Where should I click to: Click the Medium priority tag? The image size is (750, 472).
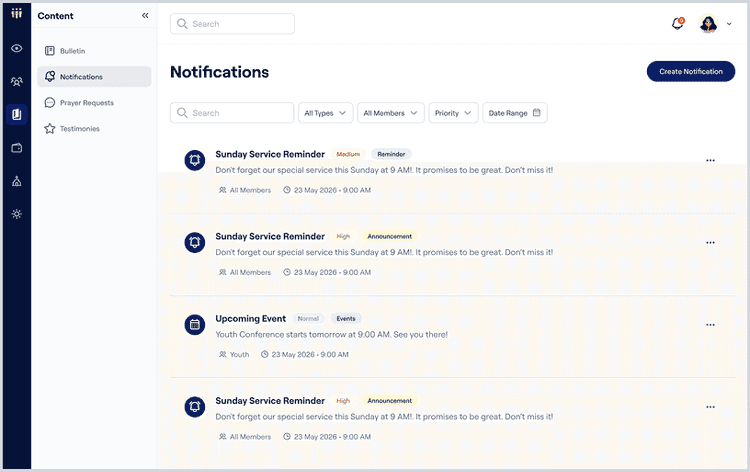pyautogui.click(x=348, y=154)
